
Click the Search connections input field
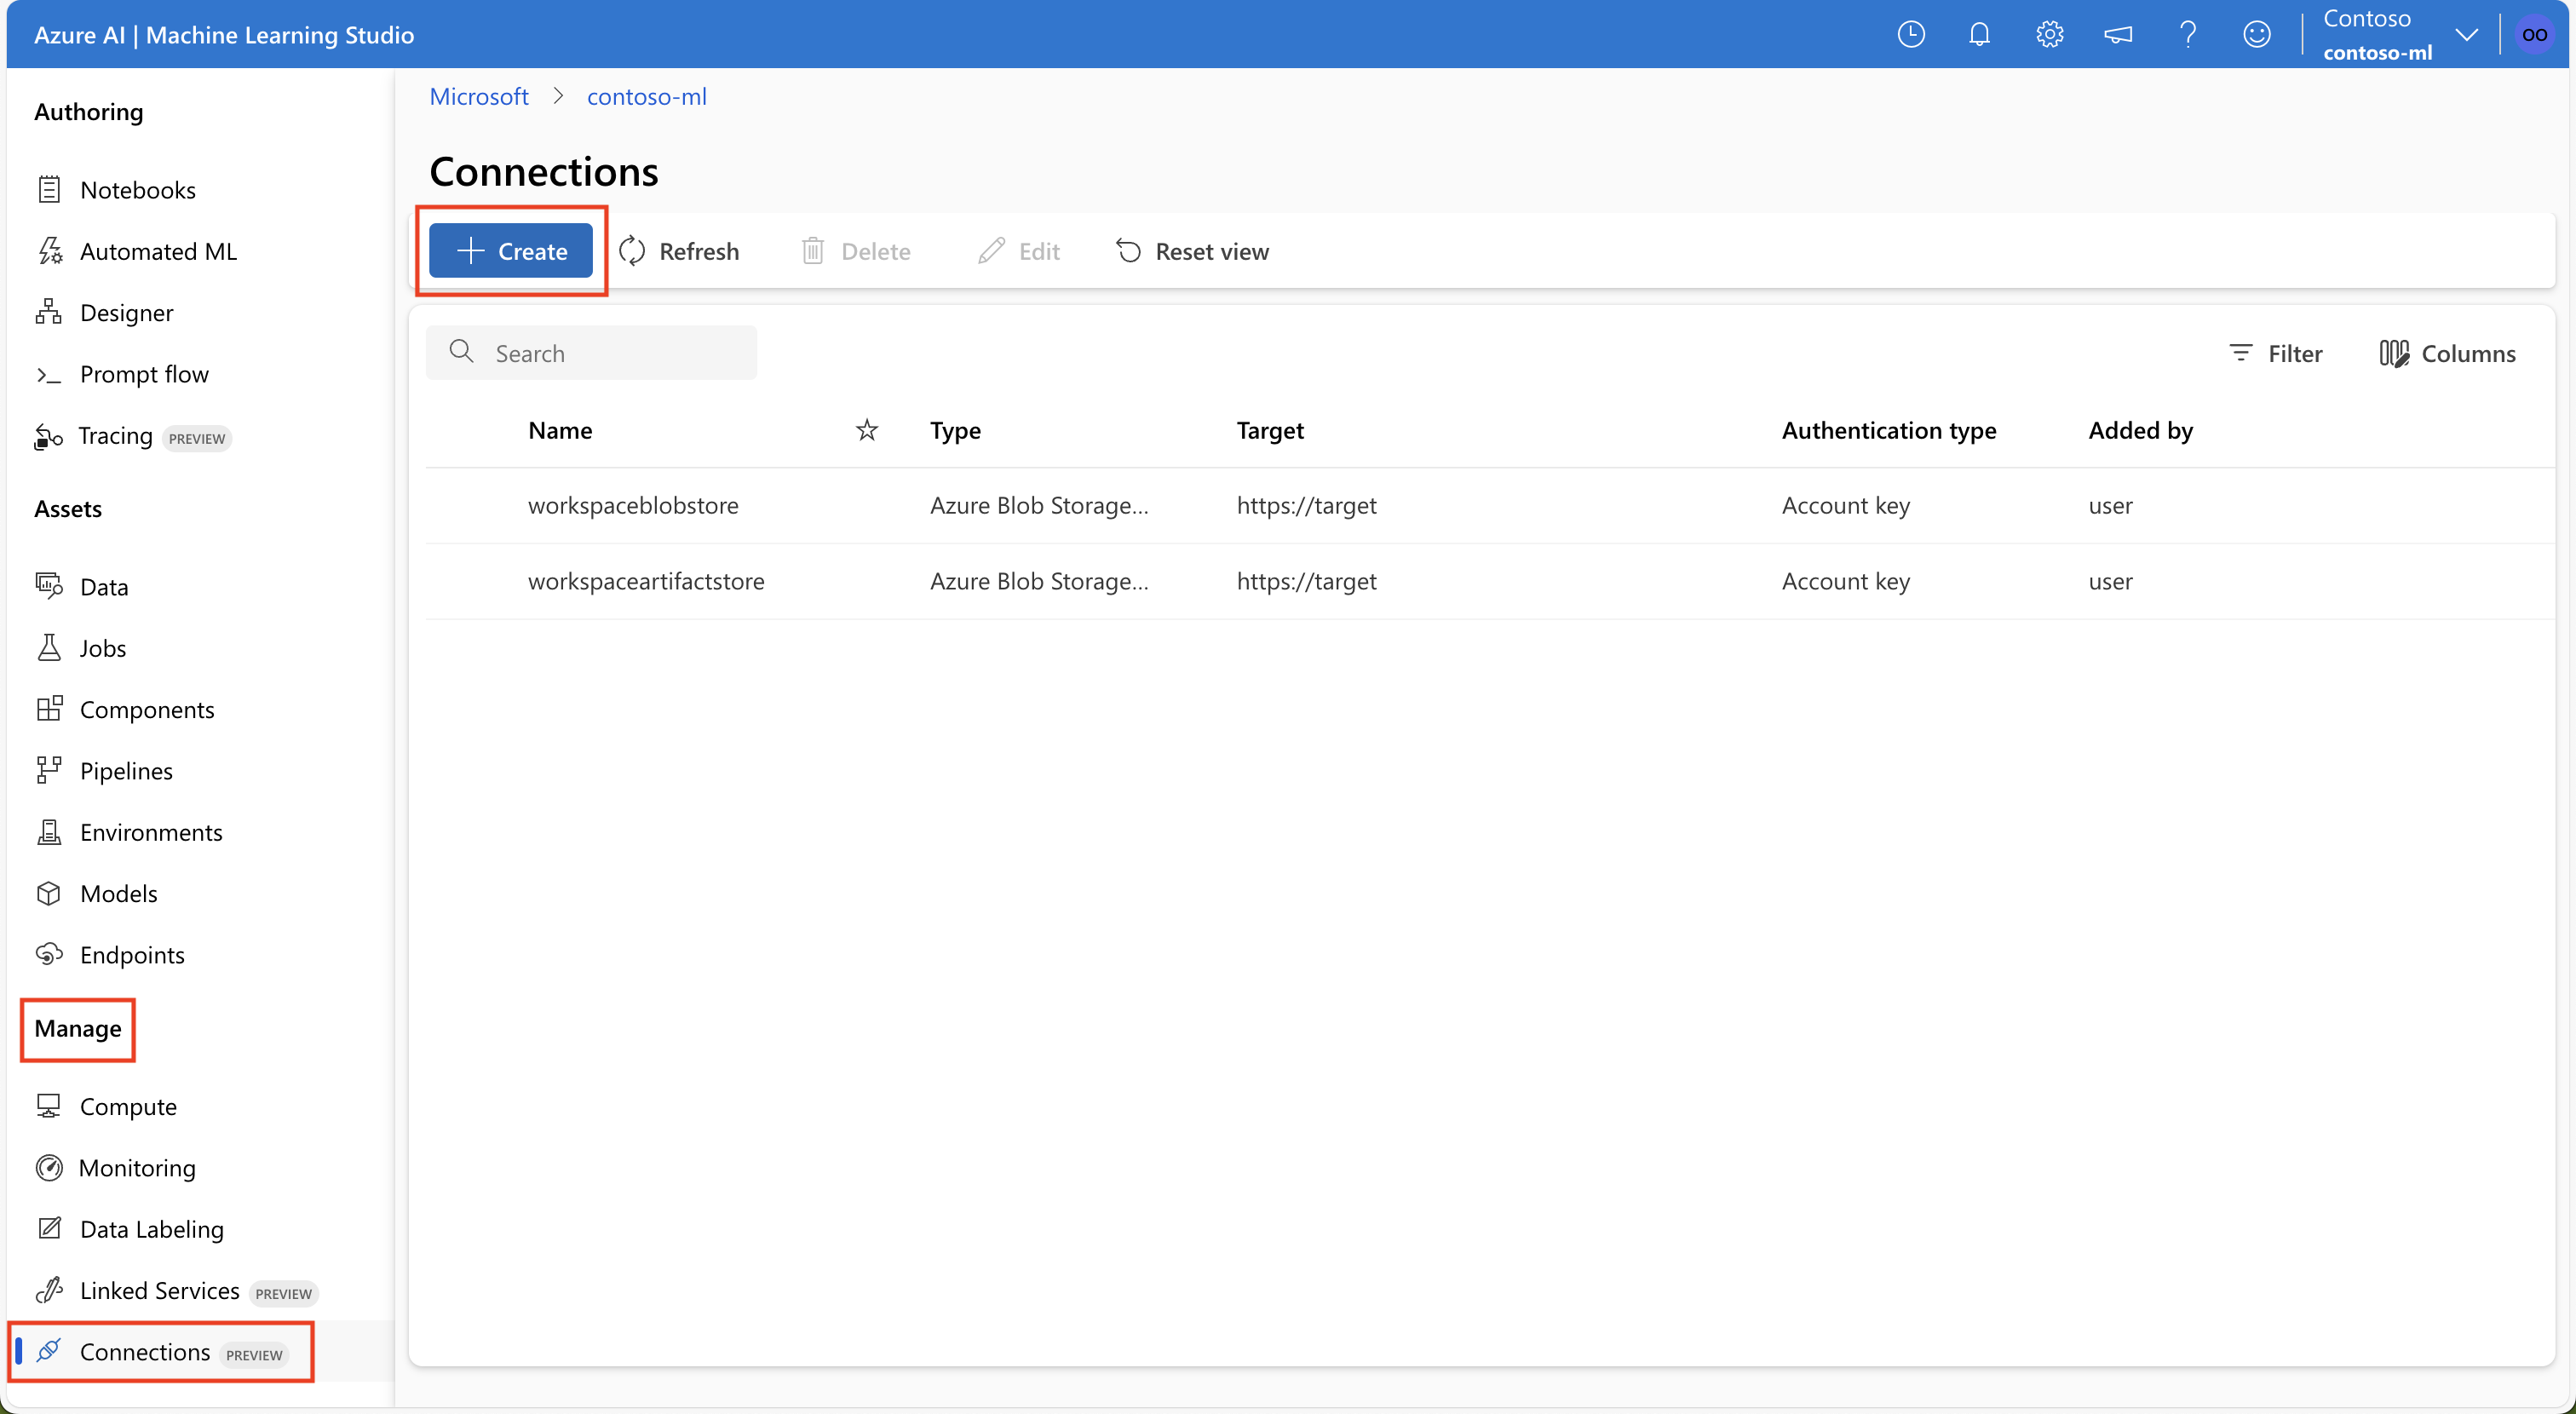click(590, 350)
